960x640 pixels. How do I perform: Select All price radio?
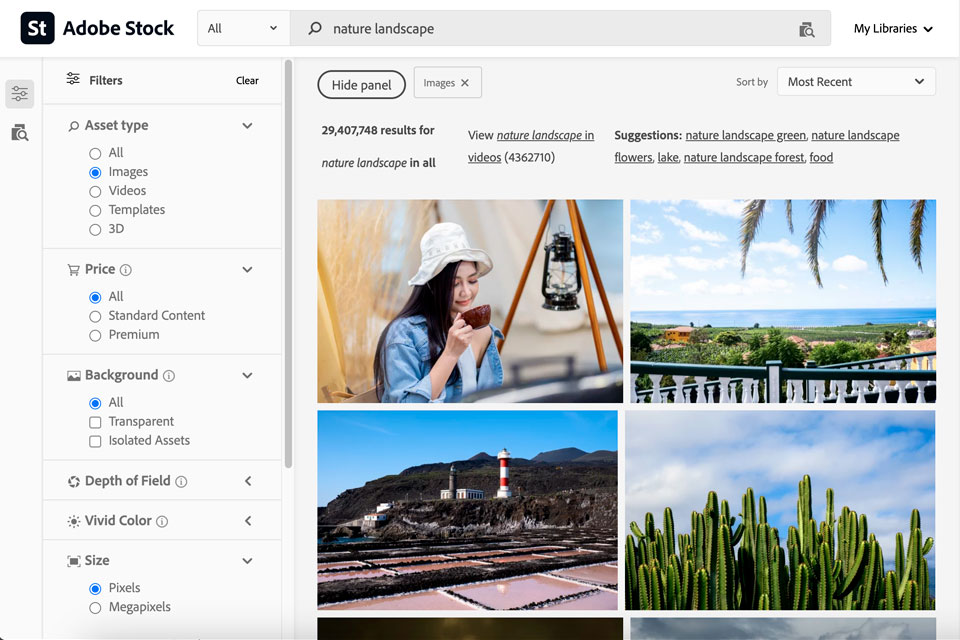point(95,298)
